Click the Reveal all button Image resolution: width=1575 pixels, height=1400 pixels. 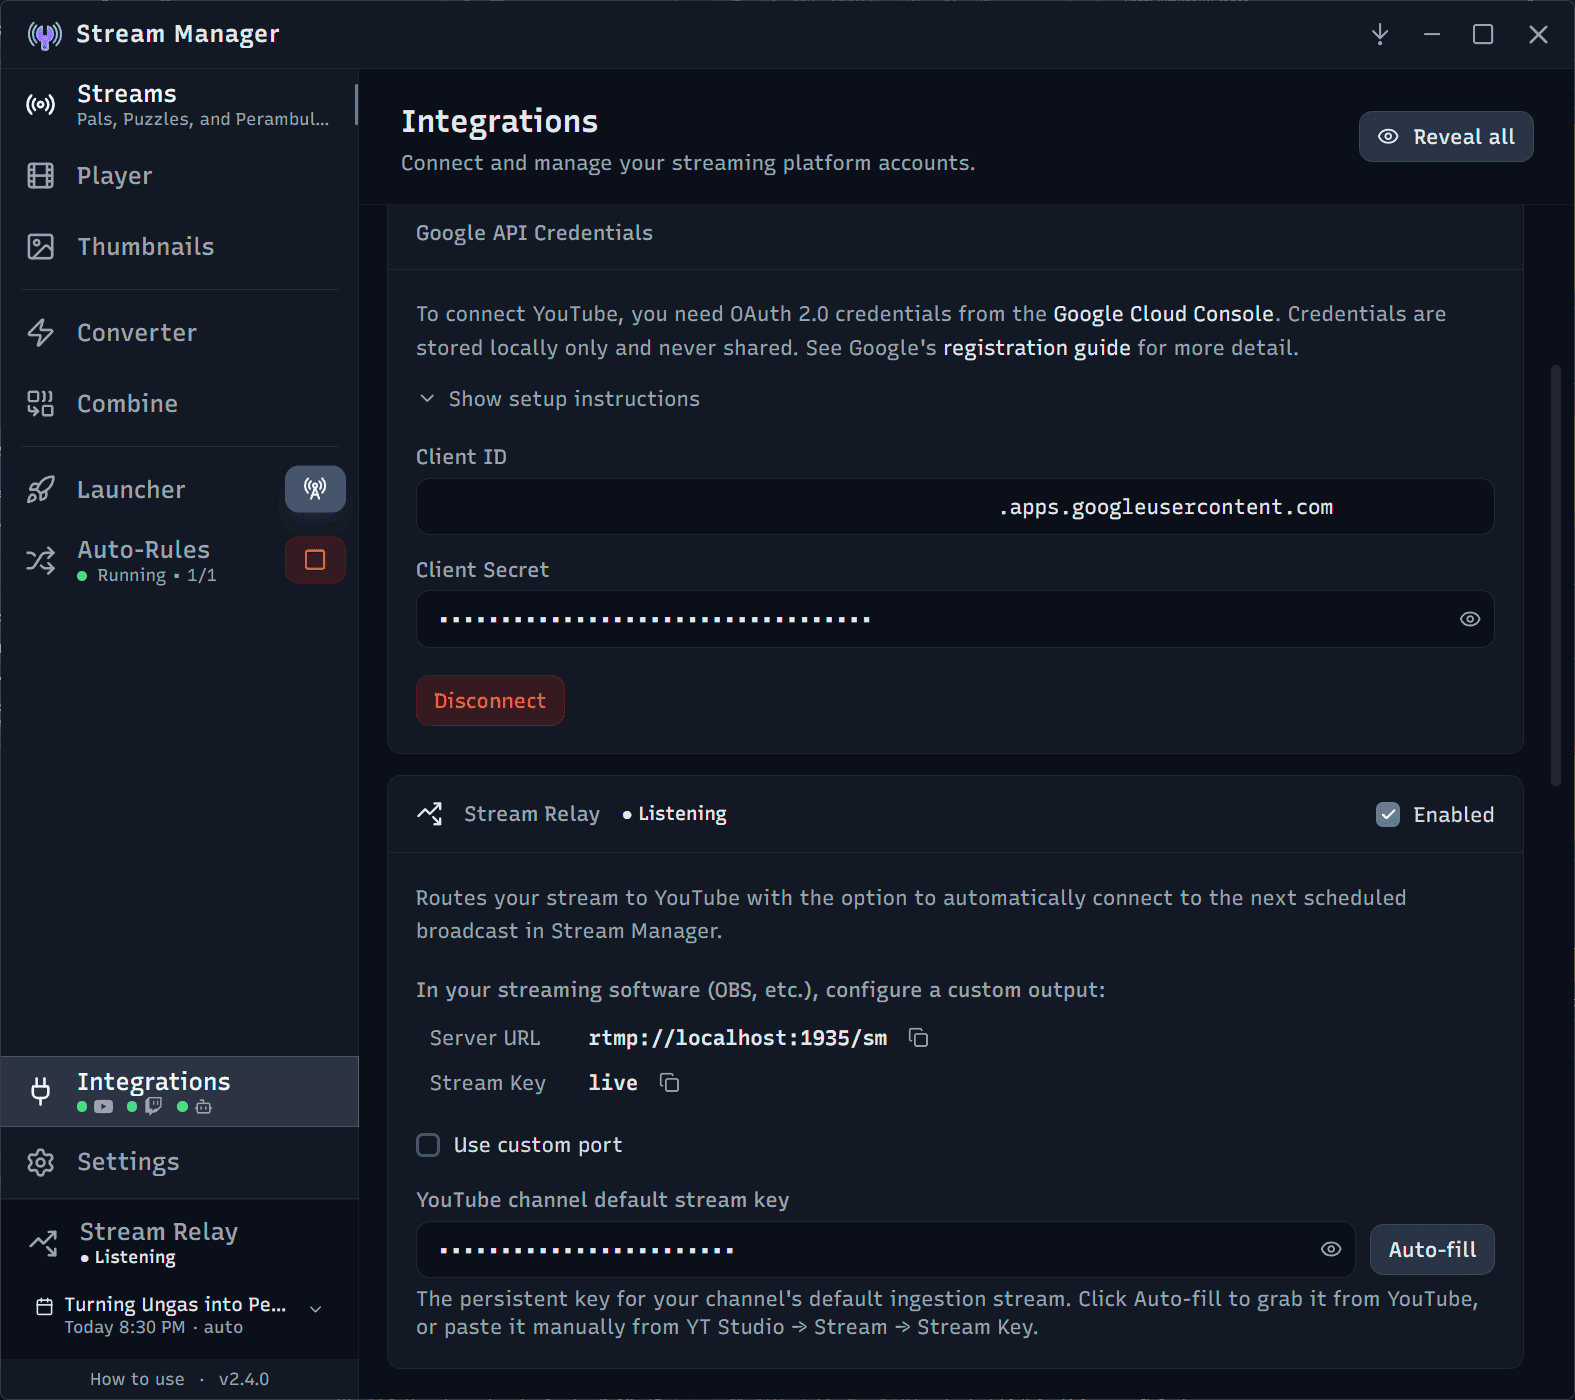[x=1445, y=137]
